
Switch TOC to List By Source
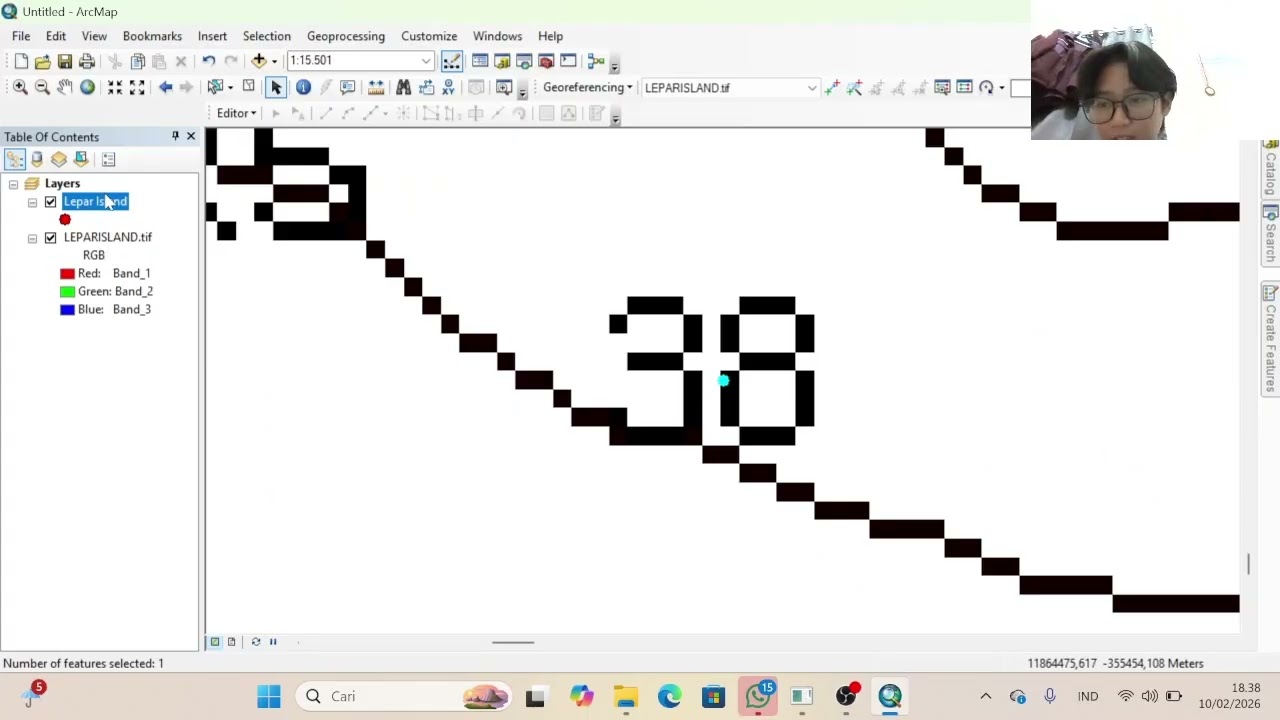pyautogui.click(x=37, y=159)
